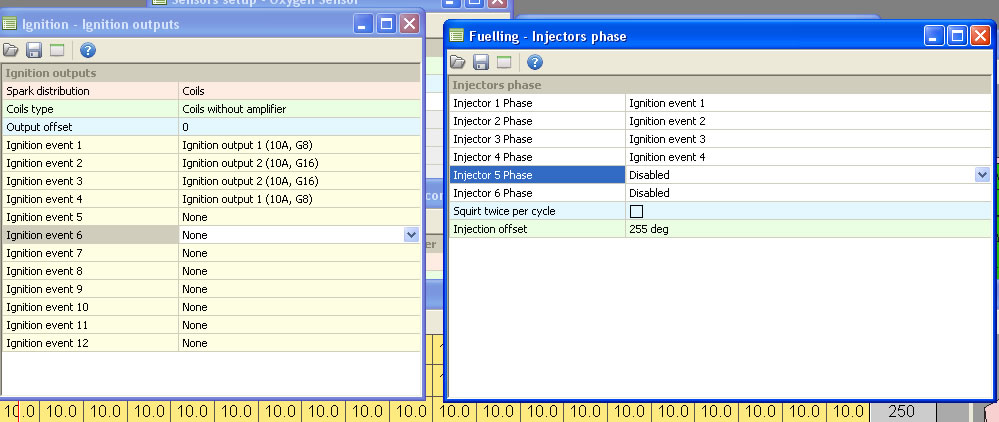Click the Coils type value field
The width and height of the screenshot is (999, 422).
298,109
